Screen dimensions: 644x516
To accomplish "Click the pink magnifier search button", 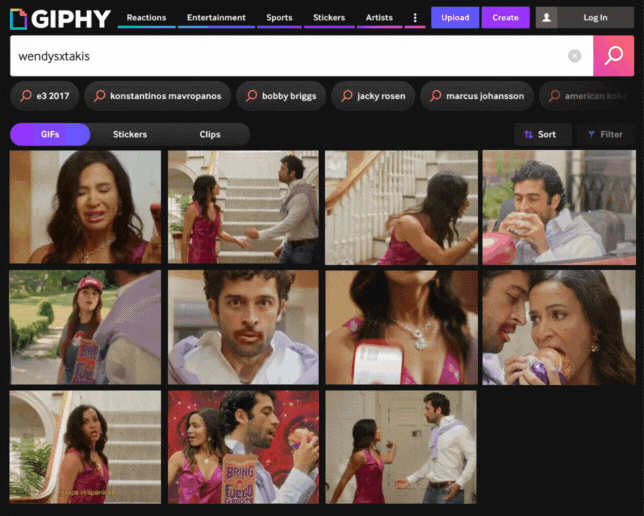I will coord(613,56).
